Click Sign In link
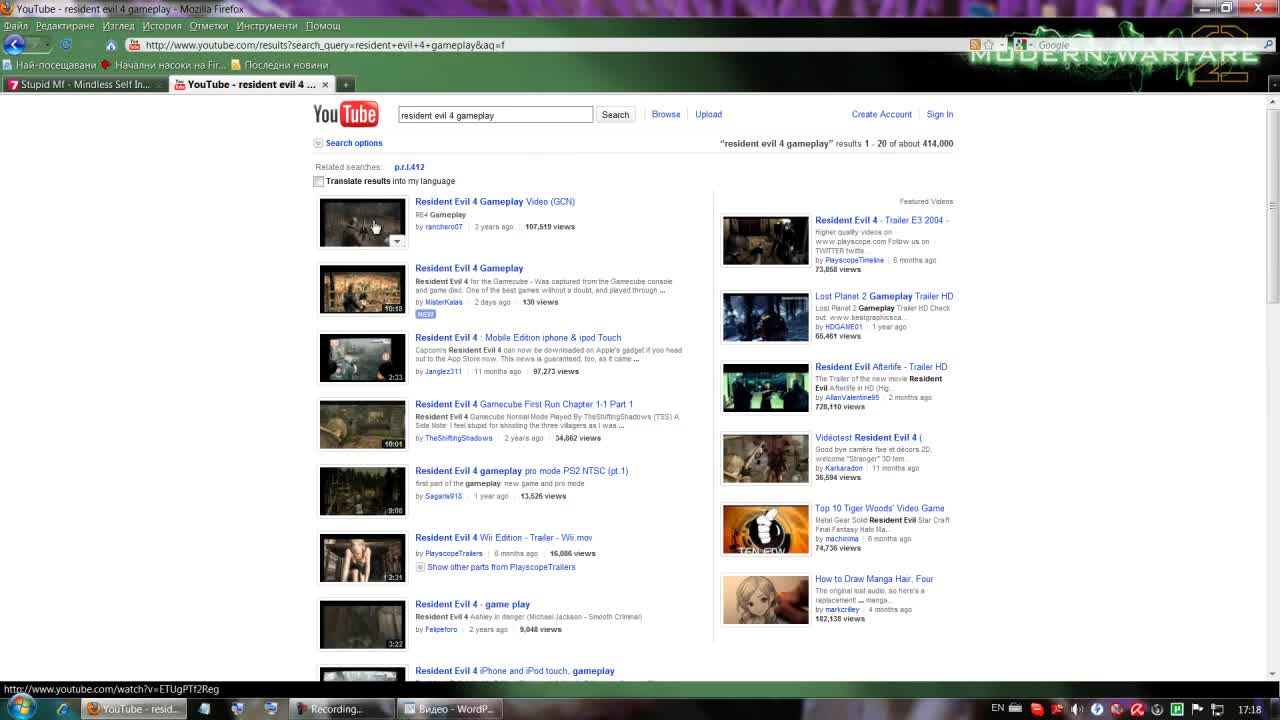Screen dimensions: 1280x720 (x=939, y=114)
